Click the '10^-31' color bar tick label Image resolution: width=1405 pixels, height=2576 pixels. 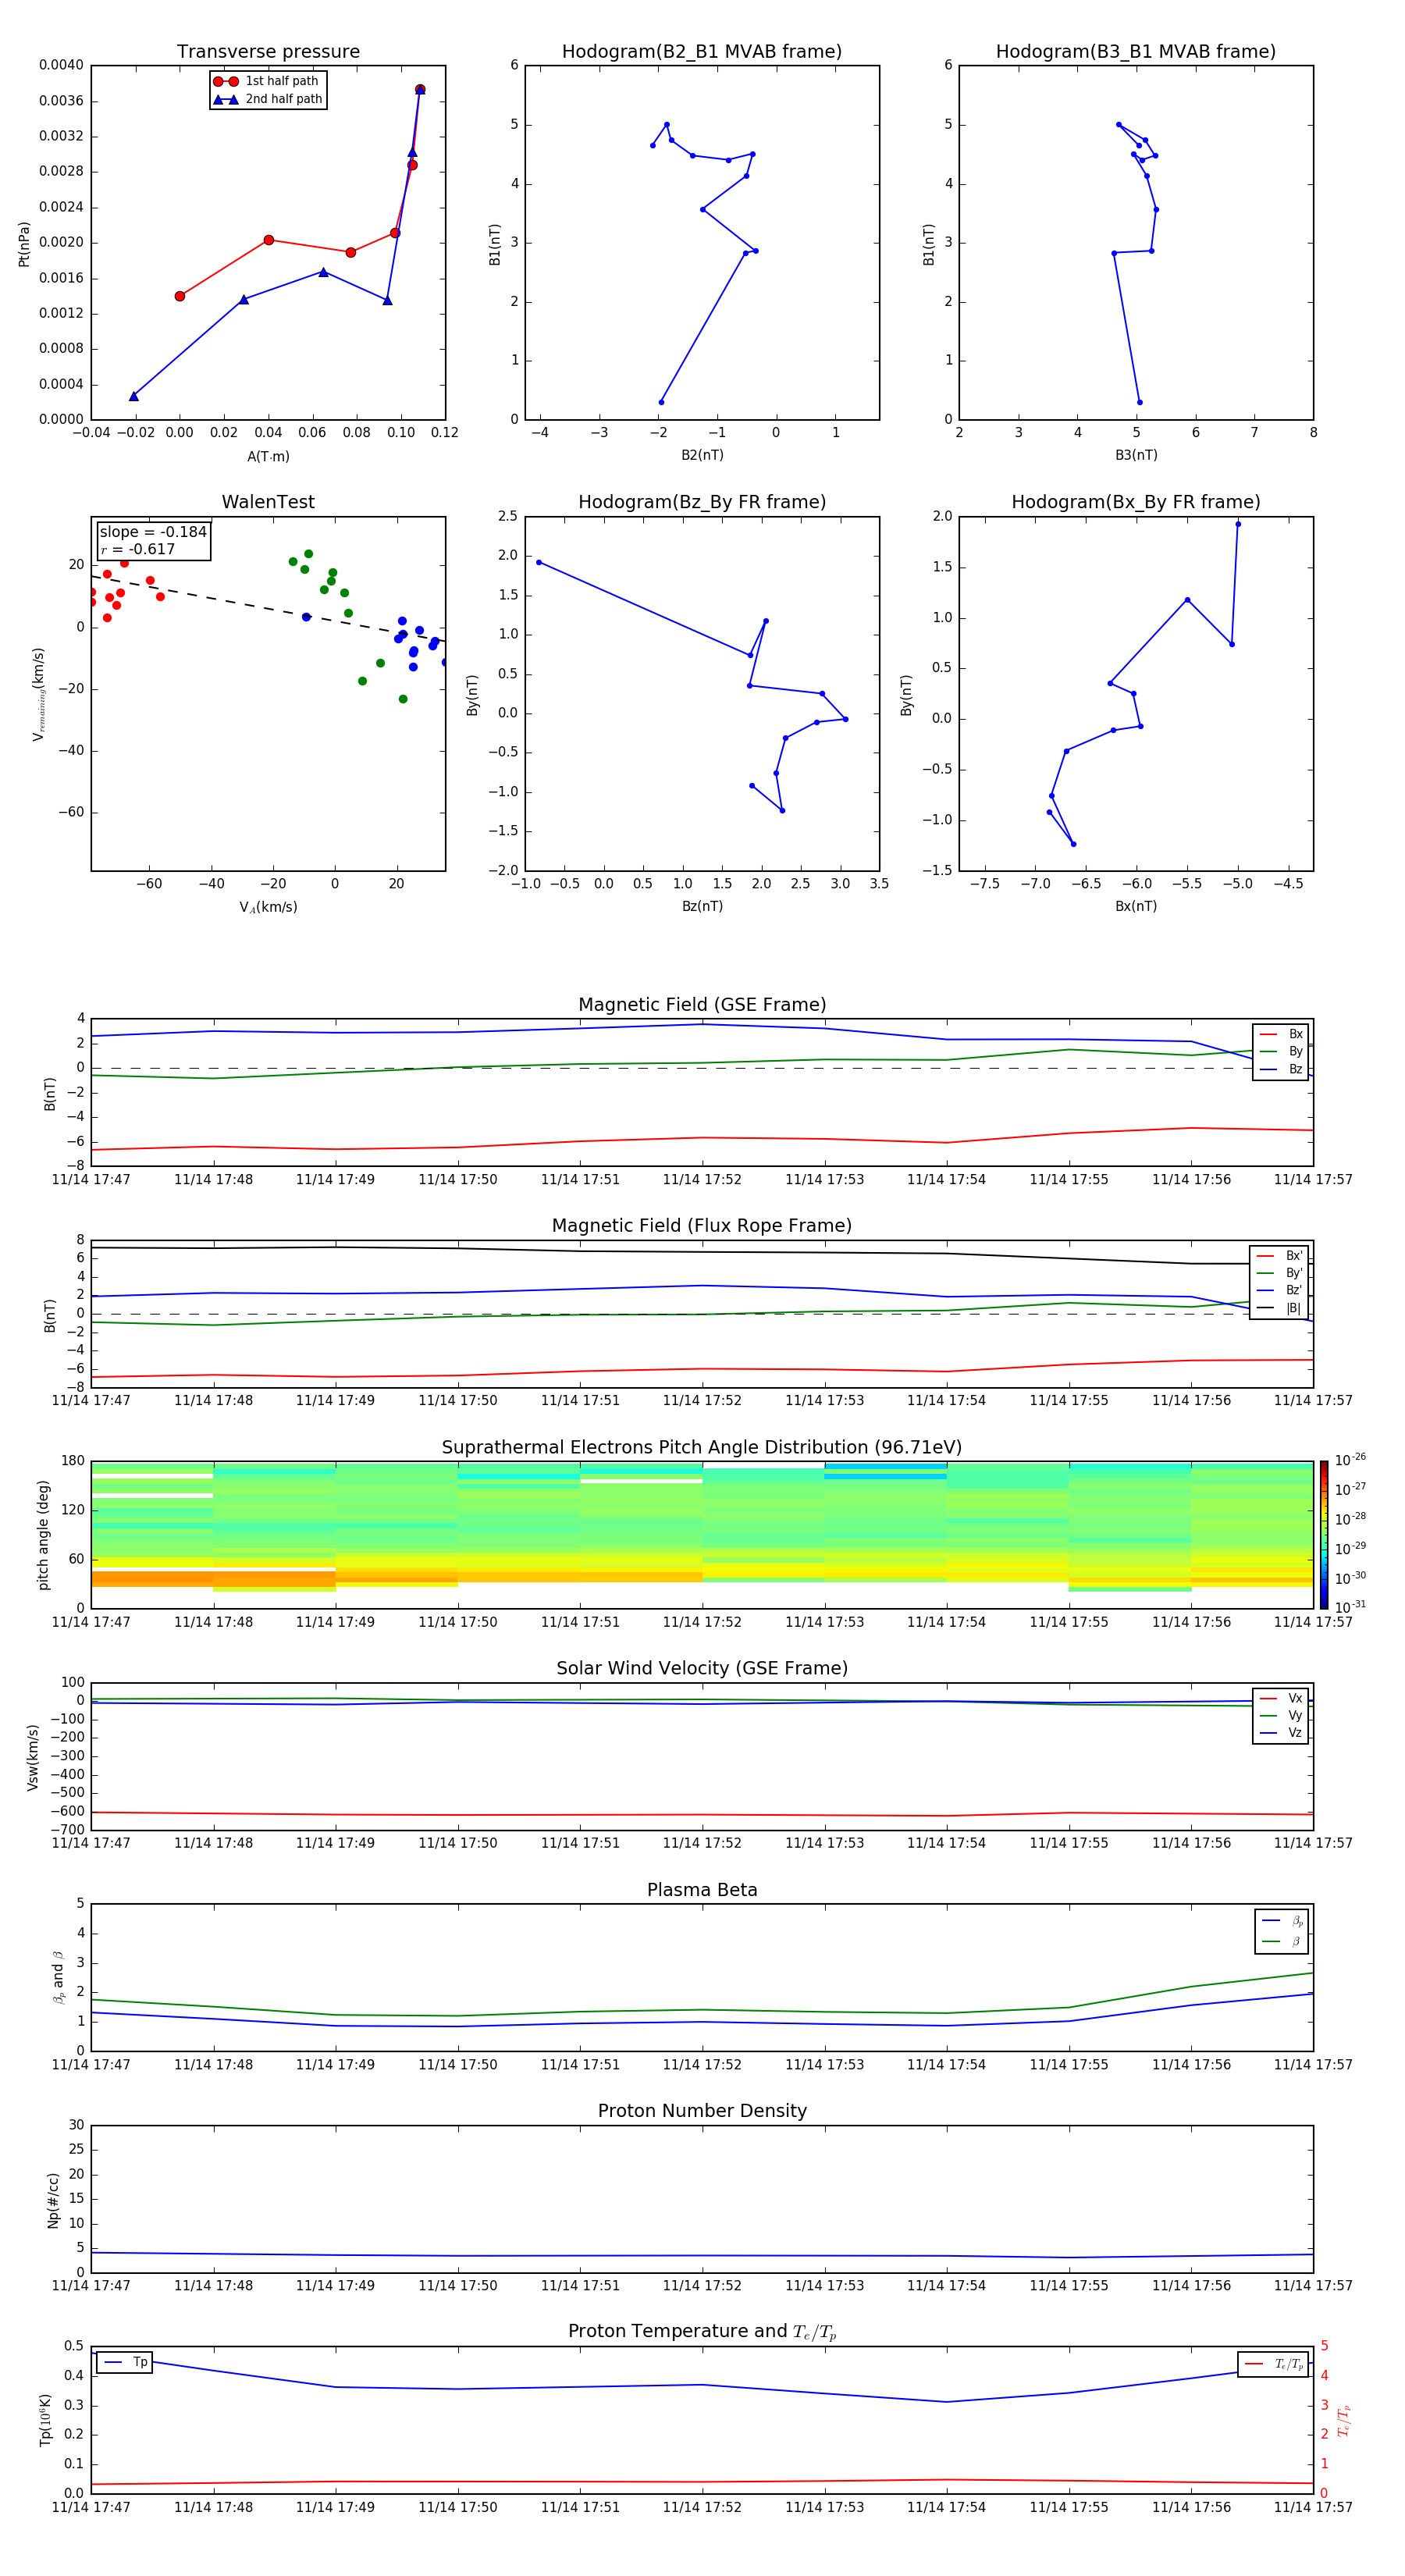1351,1607
